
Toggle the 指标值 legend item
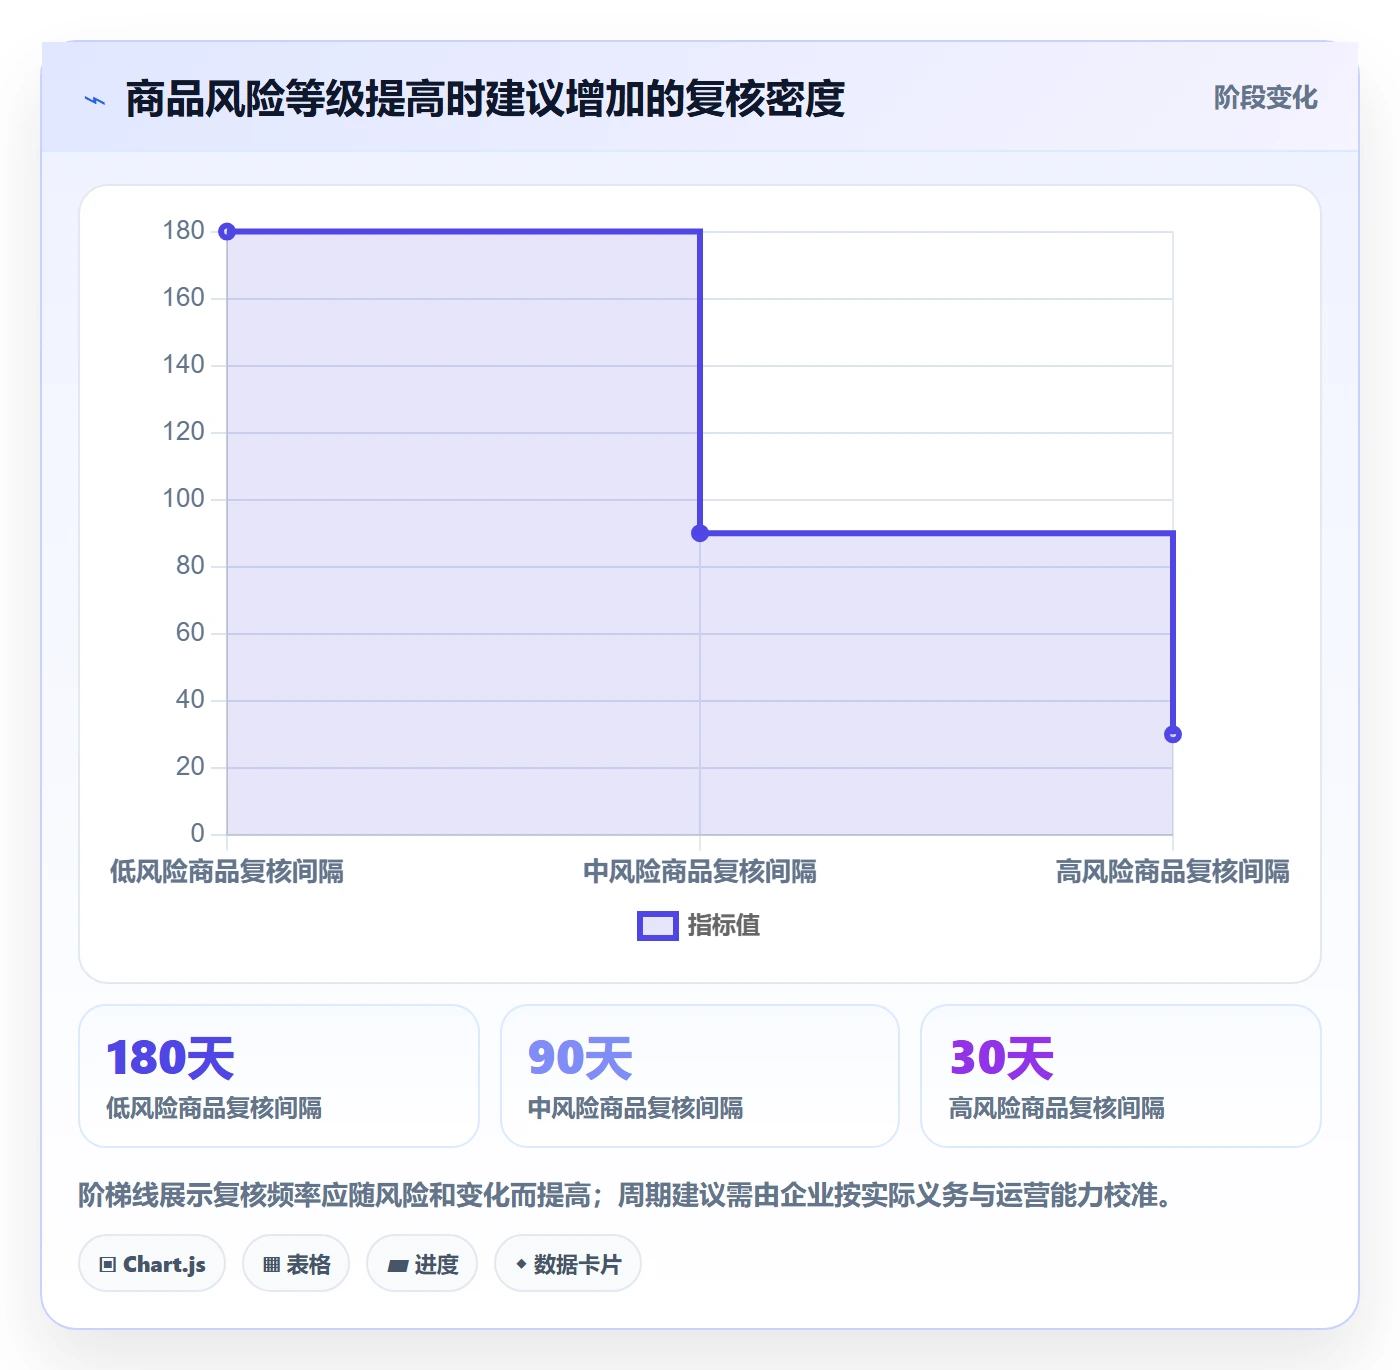pos(699,925)
